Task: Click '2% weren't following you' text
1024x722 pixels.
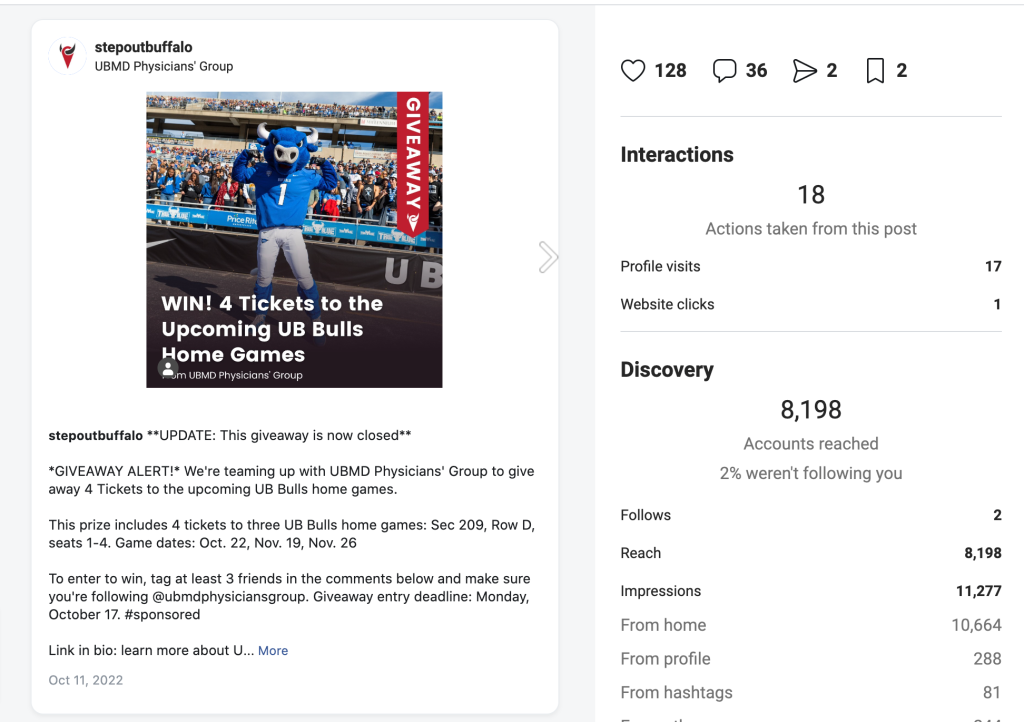Action: pos(811,473)
